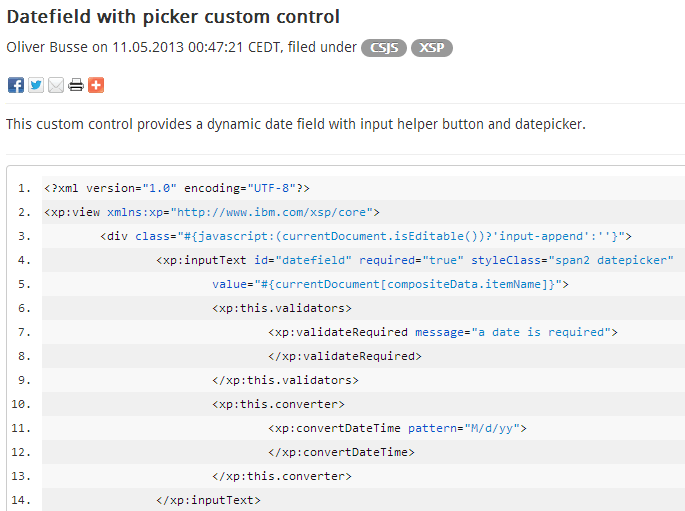Click line 3 div class expression
Screen dimensions: 685x511
pos(366,236)
